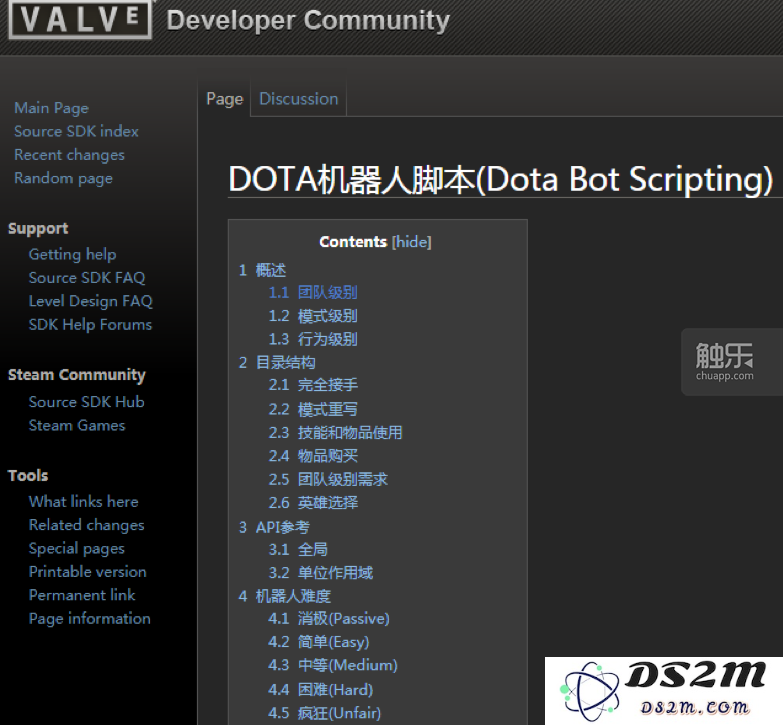Open Related changes under Tools
The image size is (783, 725).
[x=86, y=525]
